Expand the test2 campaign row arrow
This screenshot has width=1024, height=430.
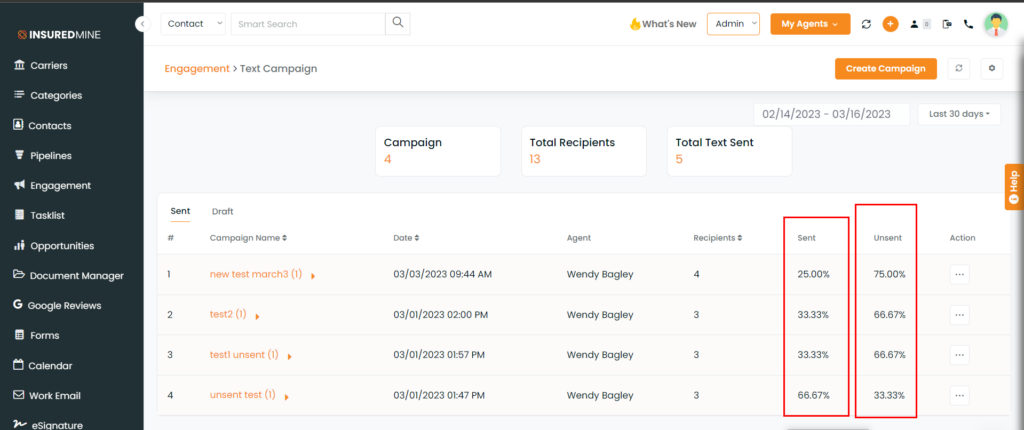pyautogui.click(x=257, y=317)
